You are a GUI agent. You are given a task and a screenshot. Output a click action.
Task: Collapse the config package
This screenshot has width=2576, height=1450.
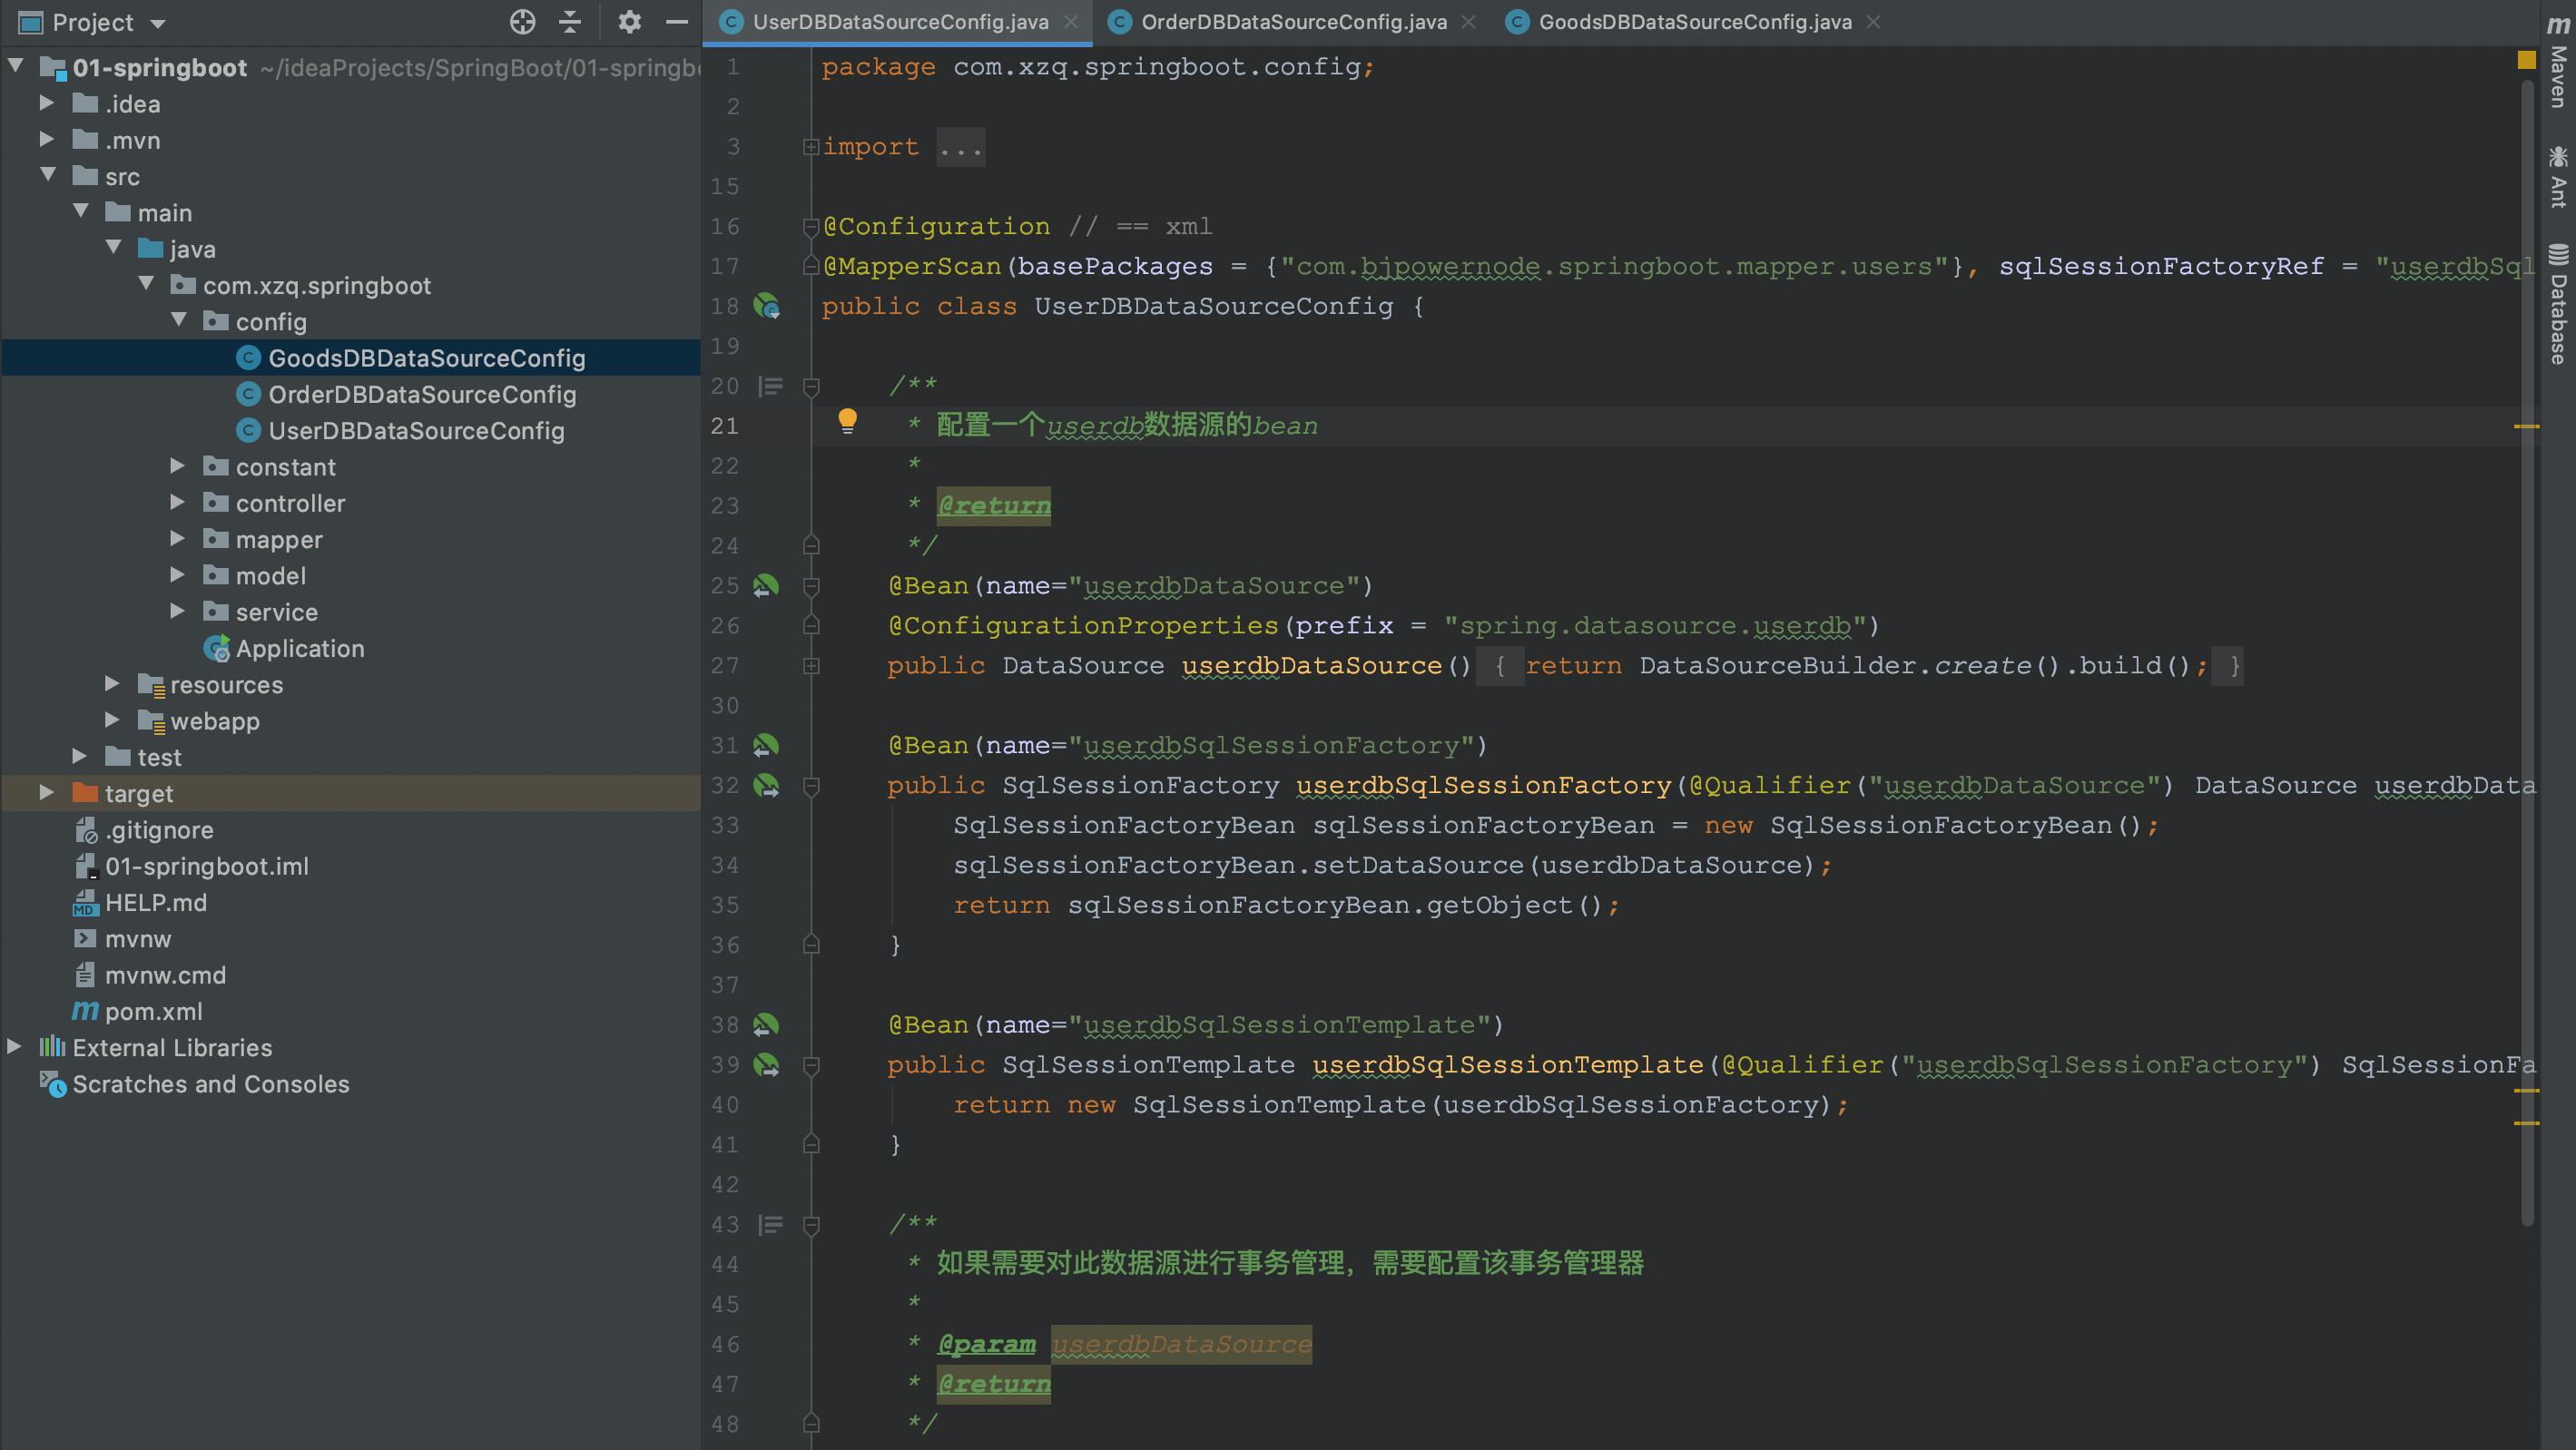(x=180, y=320)
